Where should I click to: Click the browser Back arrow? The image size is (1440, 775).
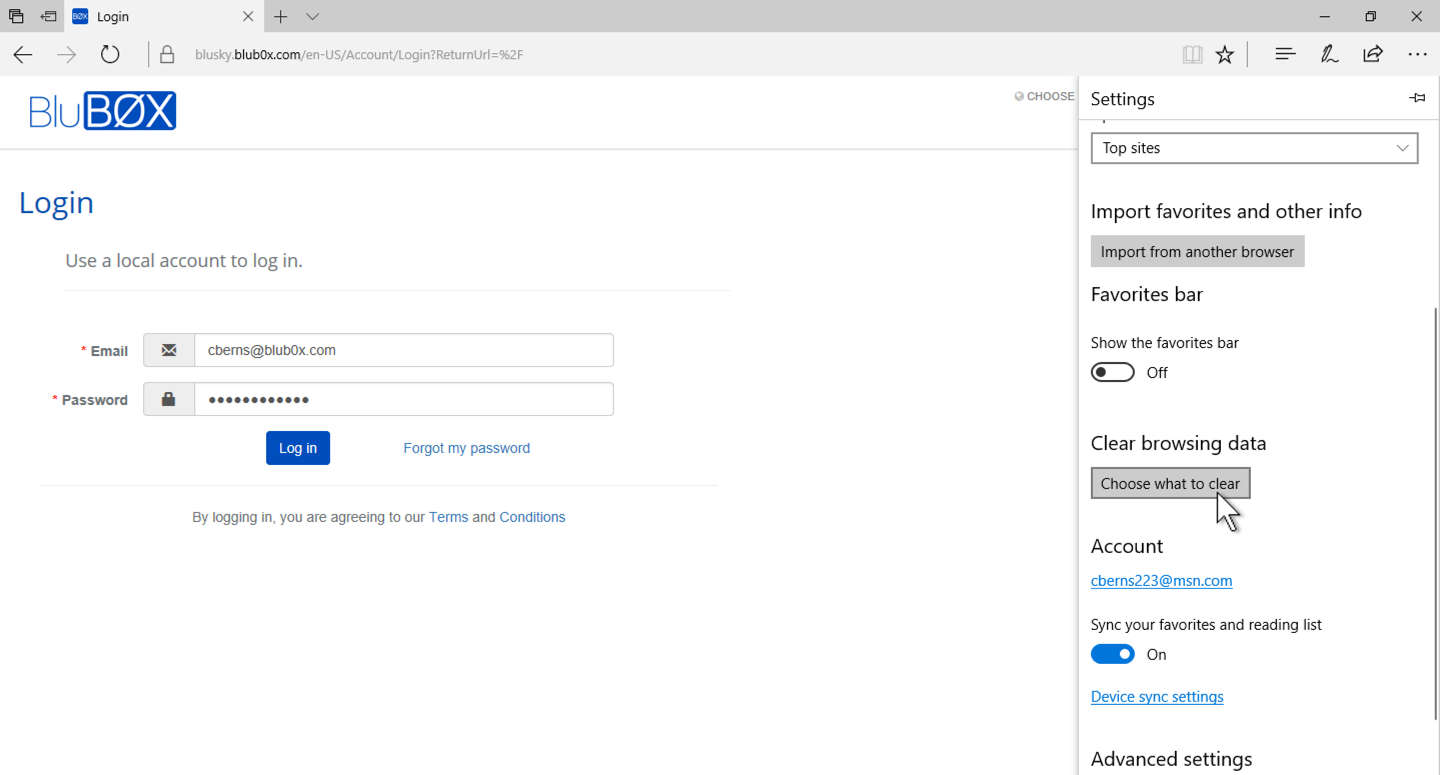pyautogui.click(x=23, y=55)
